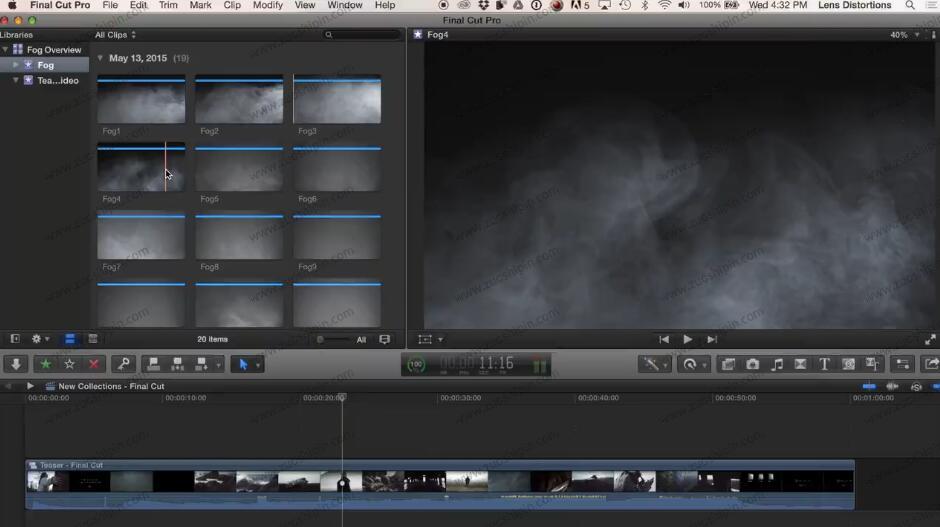Open the Keyword Editor key icon
This screenshot has width=940, height=527.
123,364
